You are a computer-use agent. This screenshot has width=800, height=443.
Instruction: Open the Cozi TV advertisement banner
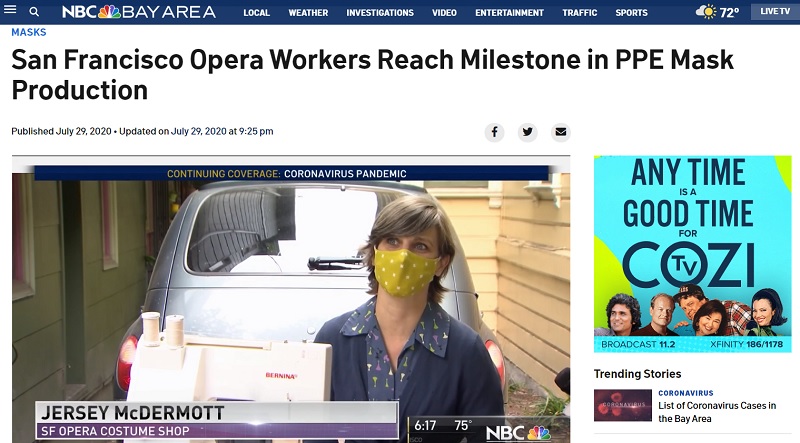692,254
